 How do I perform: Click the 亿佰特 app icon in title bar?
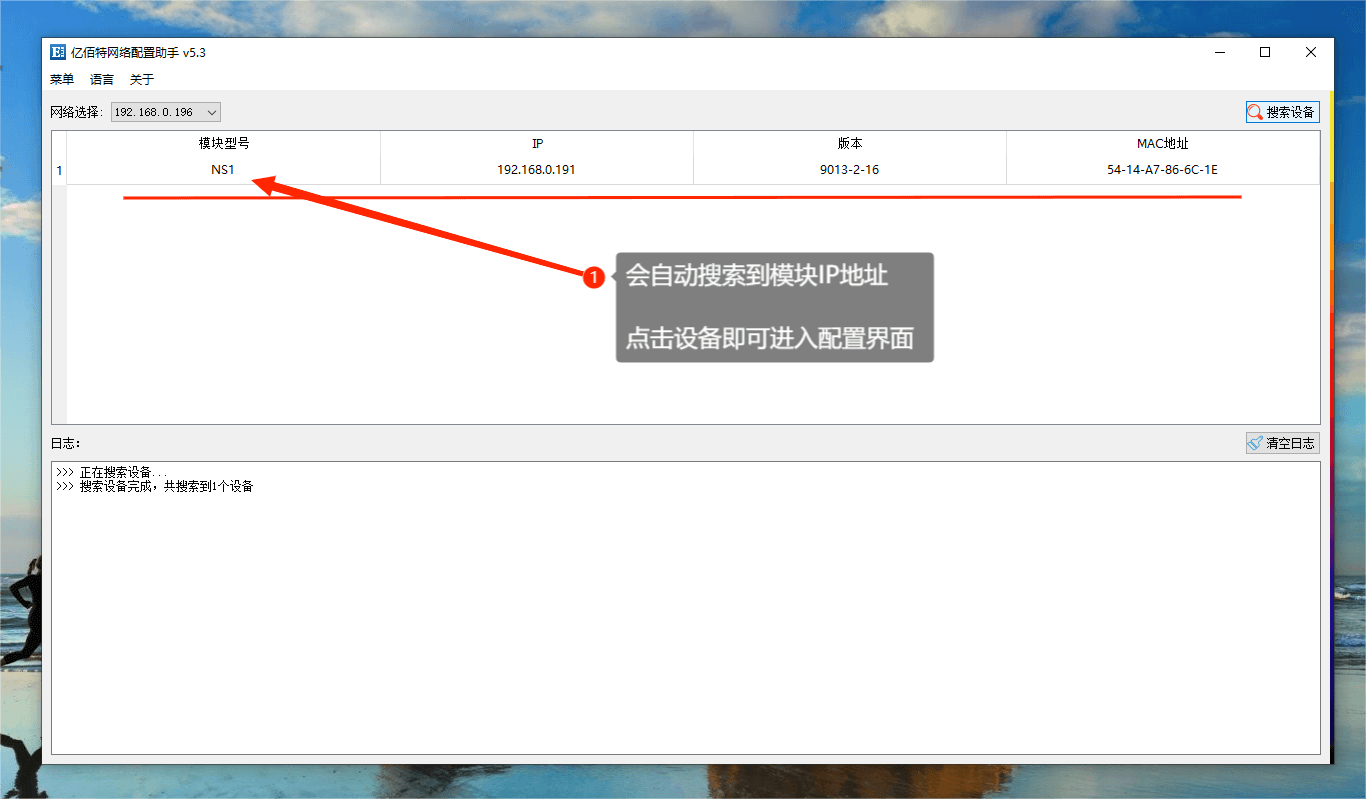pyautogui.click(x=58, y=53)
